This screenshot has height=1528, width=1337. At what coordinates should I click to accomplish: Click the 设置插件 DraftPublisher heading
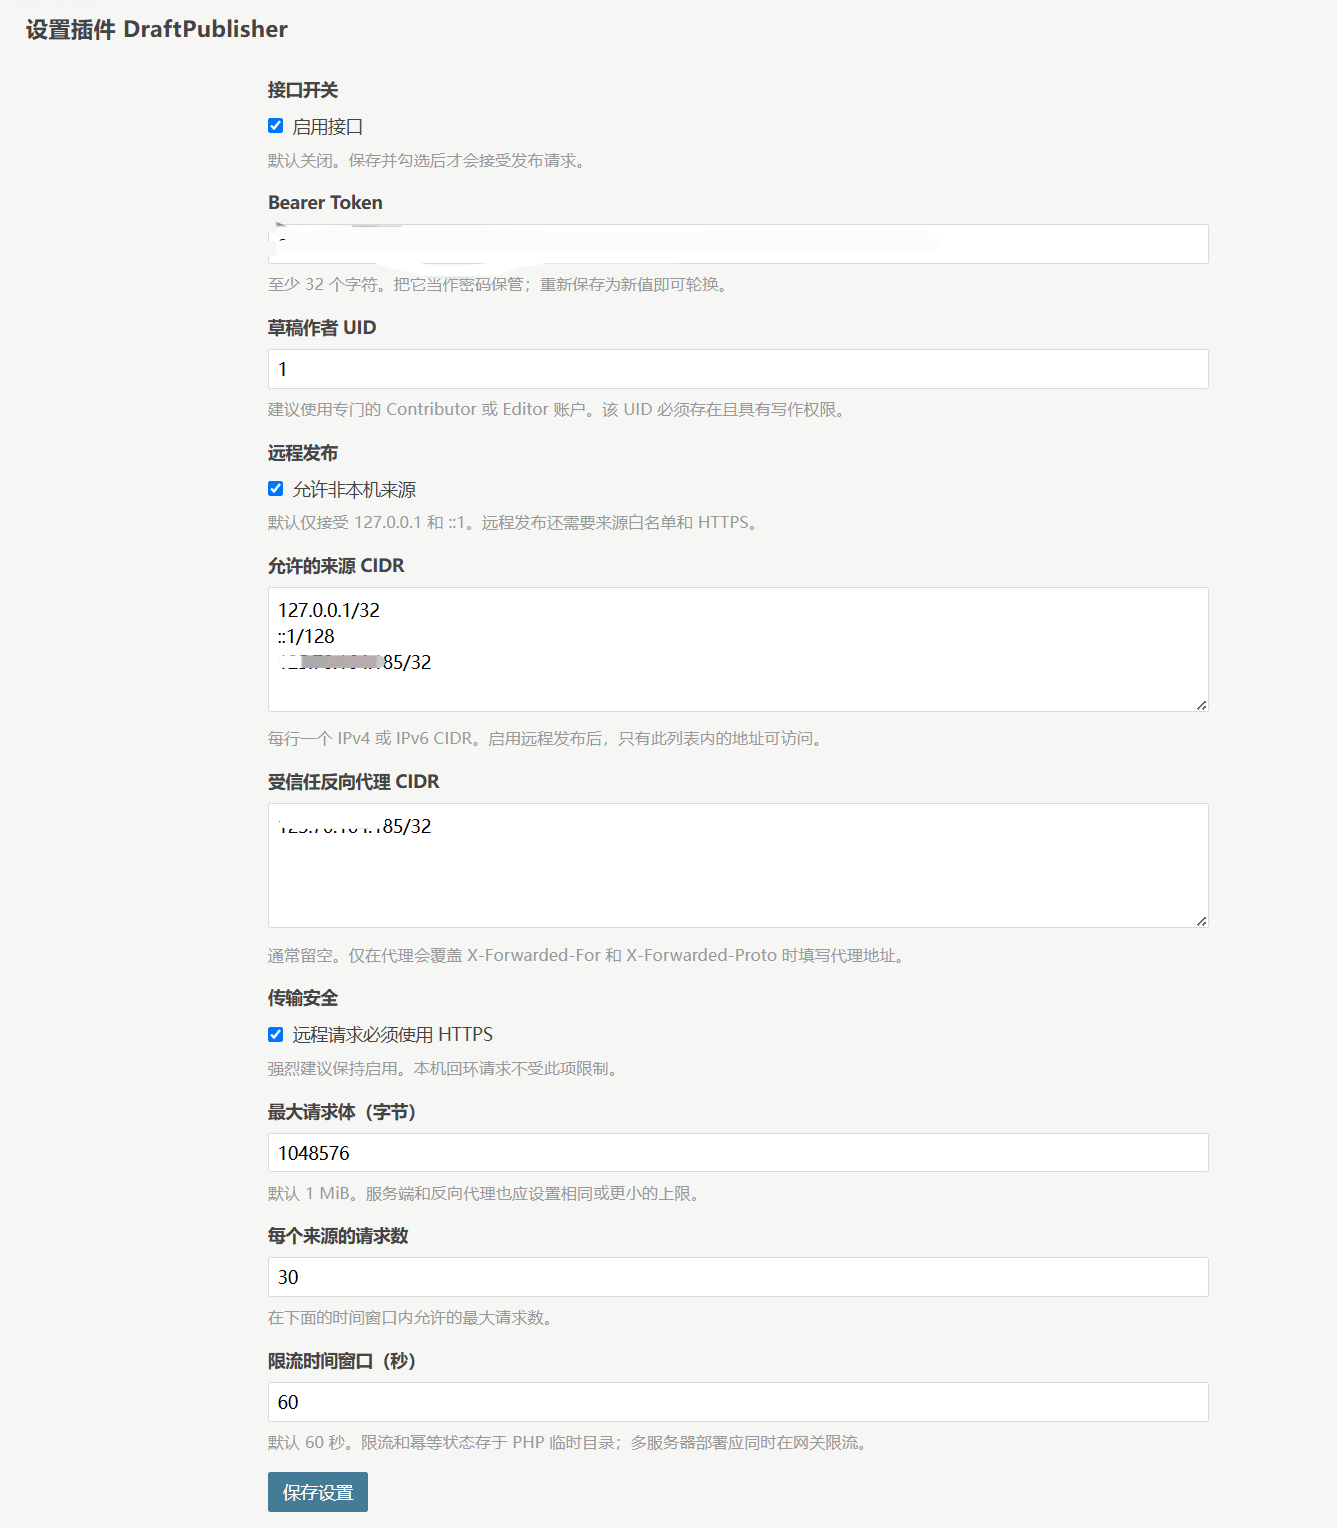156,29
